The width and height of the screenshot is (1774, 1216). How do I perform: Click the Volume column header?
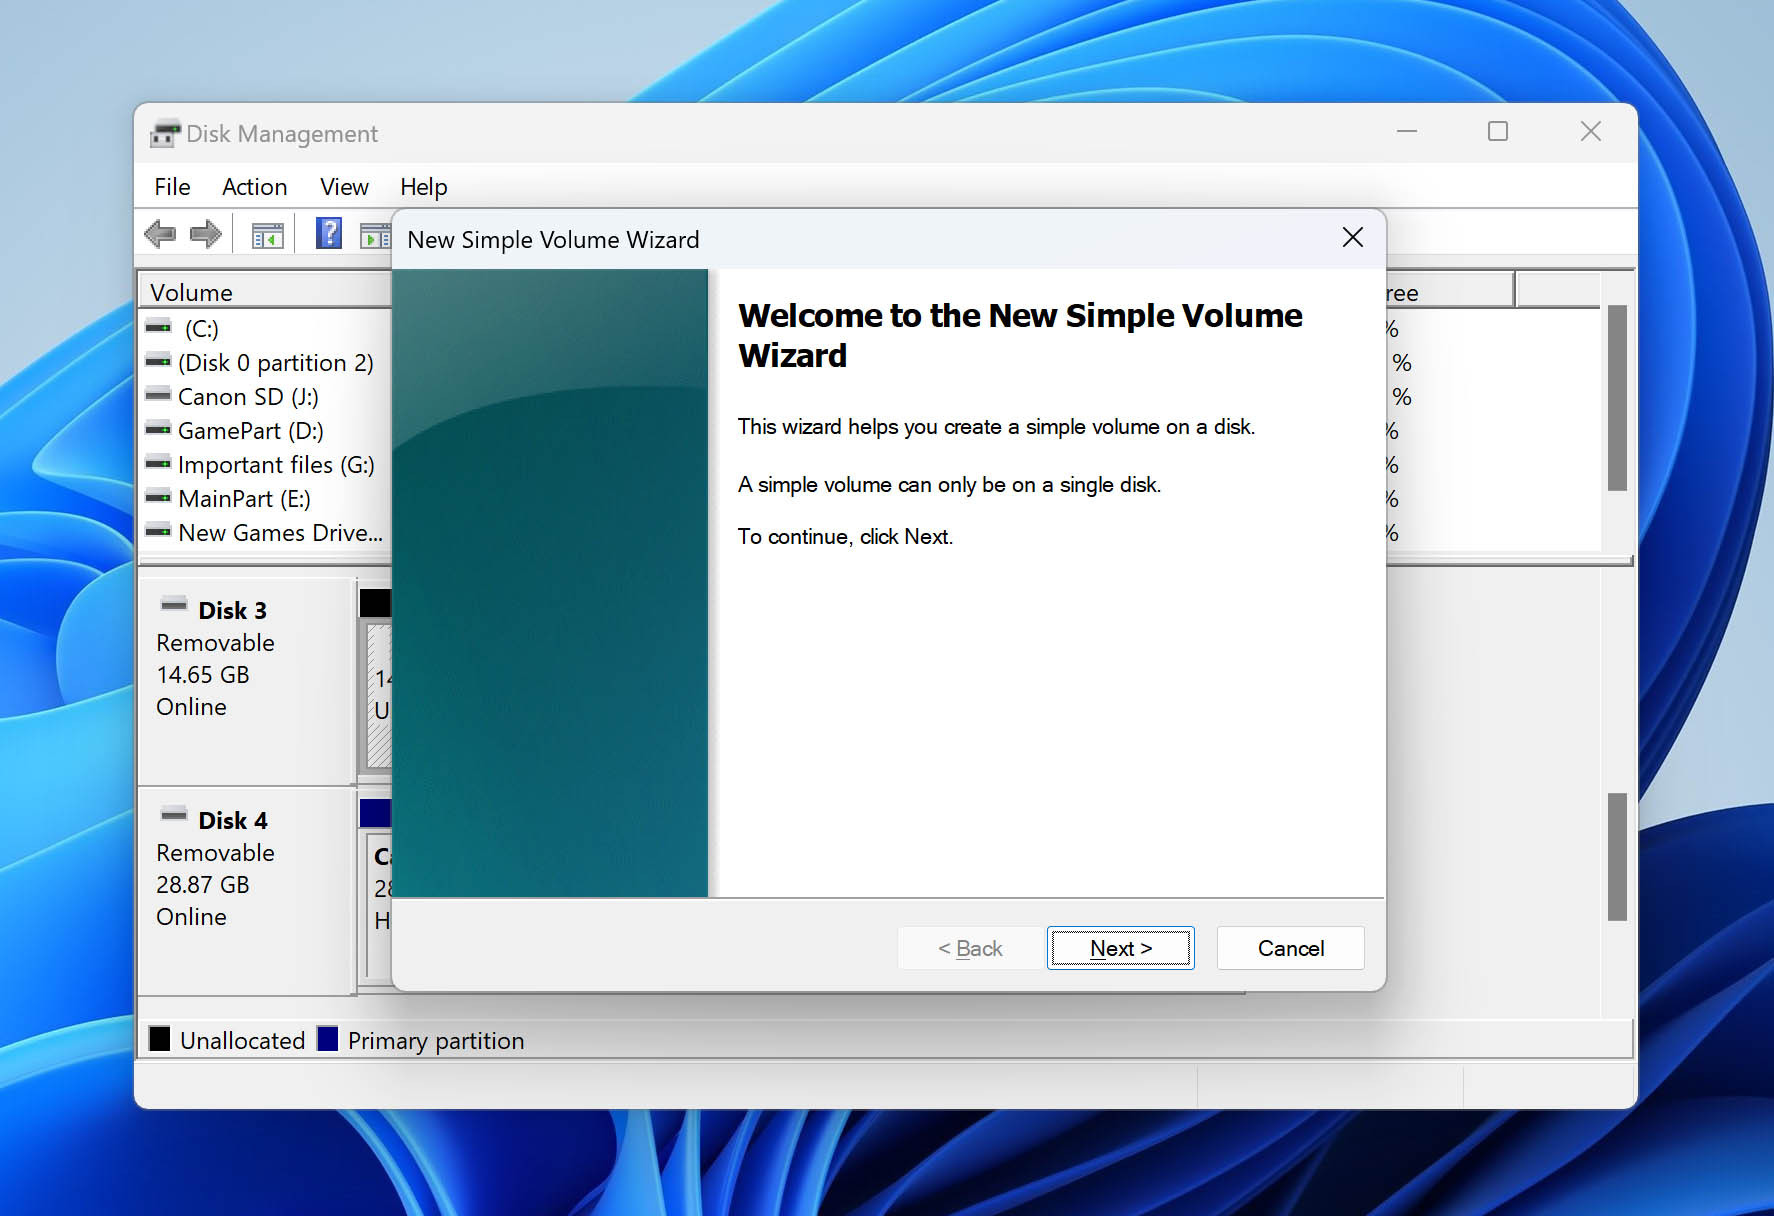coord(264,292)
